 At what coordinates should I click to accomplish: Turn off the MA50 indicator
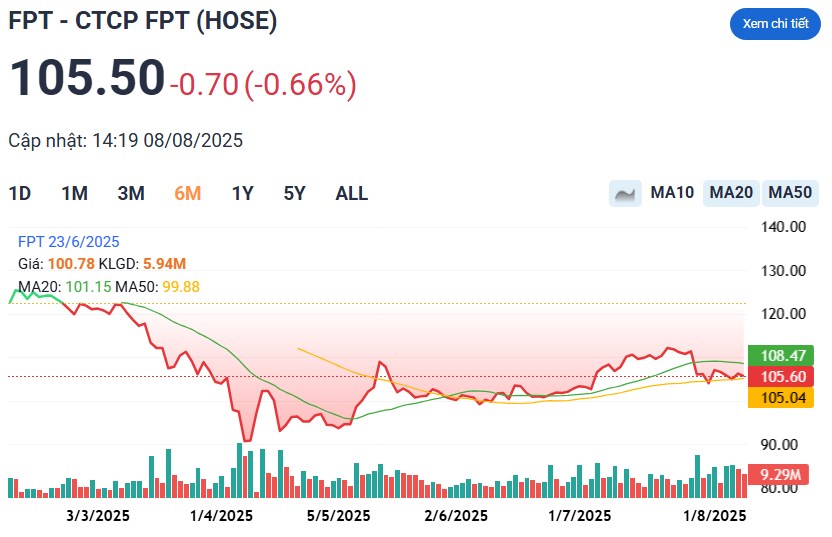click(x=790, y=193)
